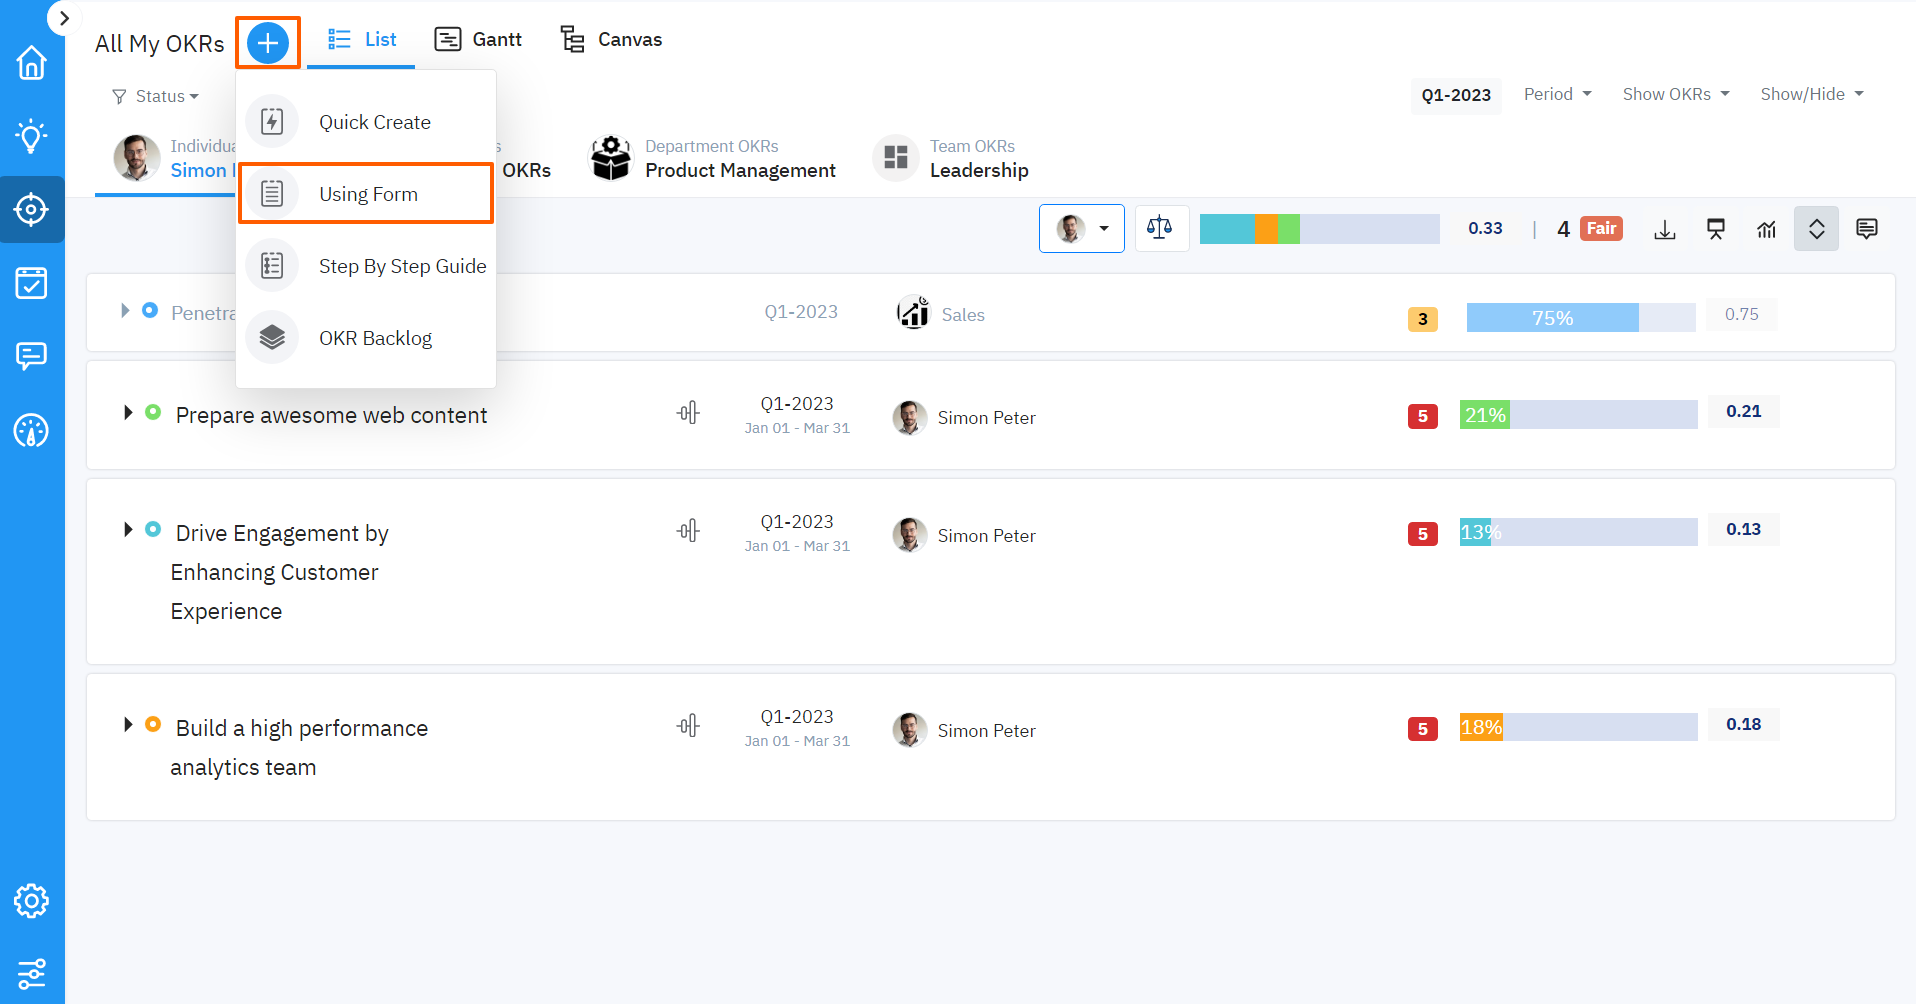Click the download/export icon in the toolbar

(x=1665, y=228)
